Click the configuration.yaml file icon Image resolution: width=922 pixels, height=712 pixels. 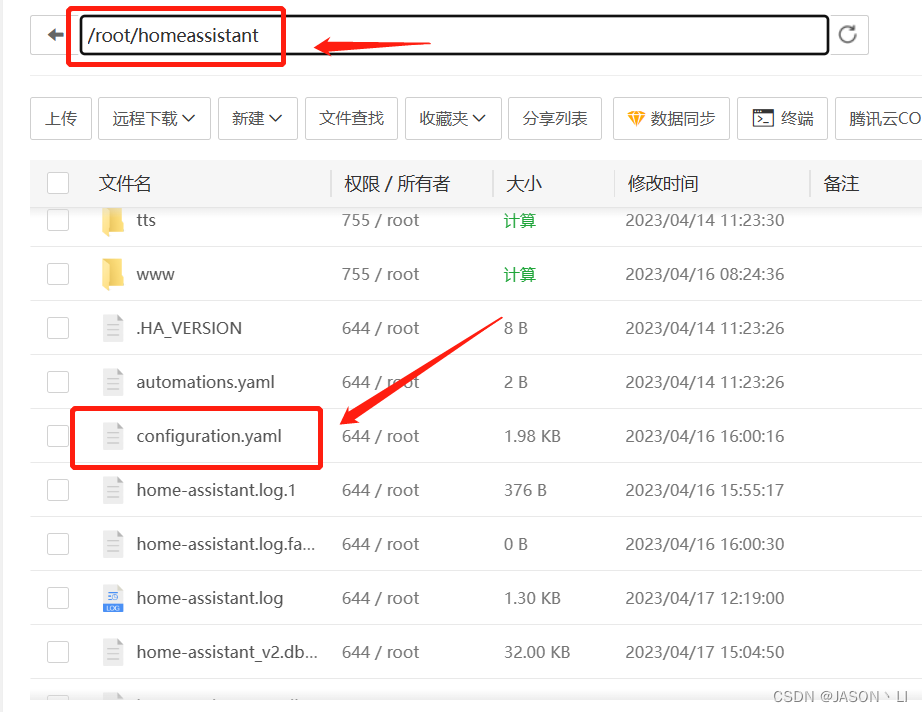click(x=113, y=436)
